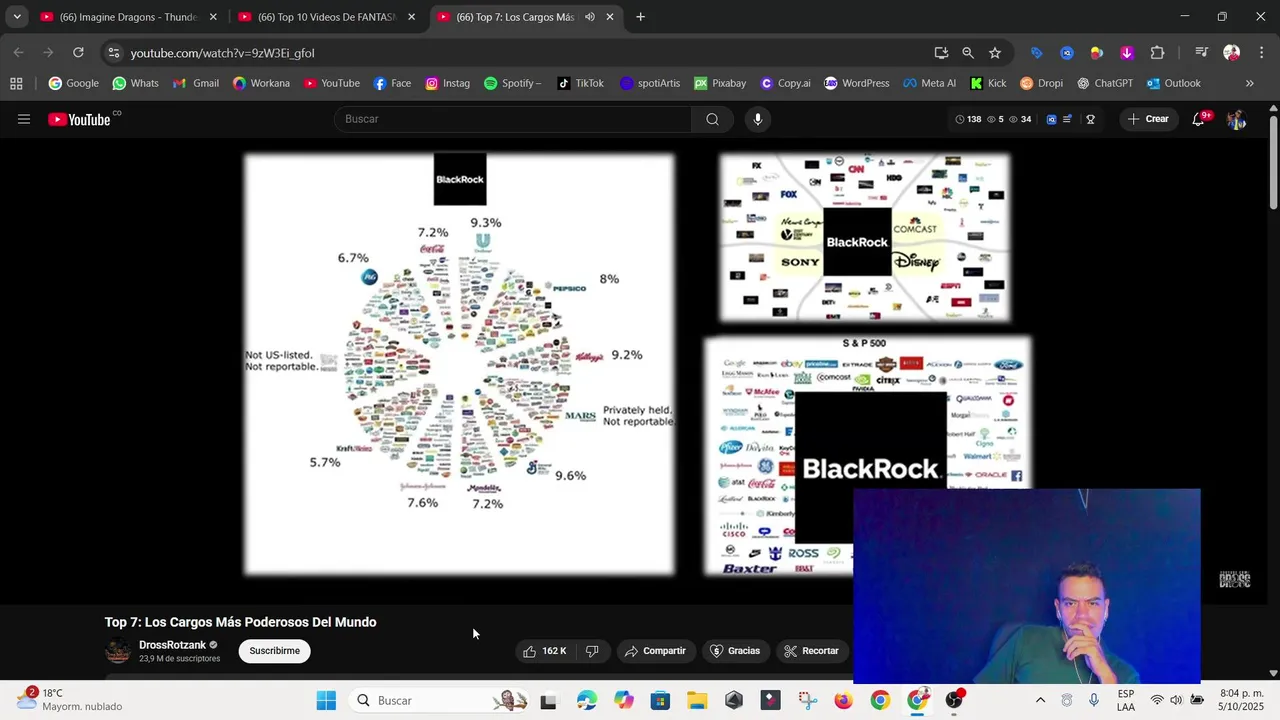Viewport: 1280px width, 720px height.
Task: Open Microsoft Store from the taskbar
Action: tap(660, 700)
